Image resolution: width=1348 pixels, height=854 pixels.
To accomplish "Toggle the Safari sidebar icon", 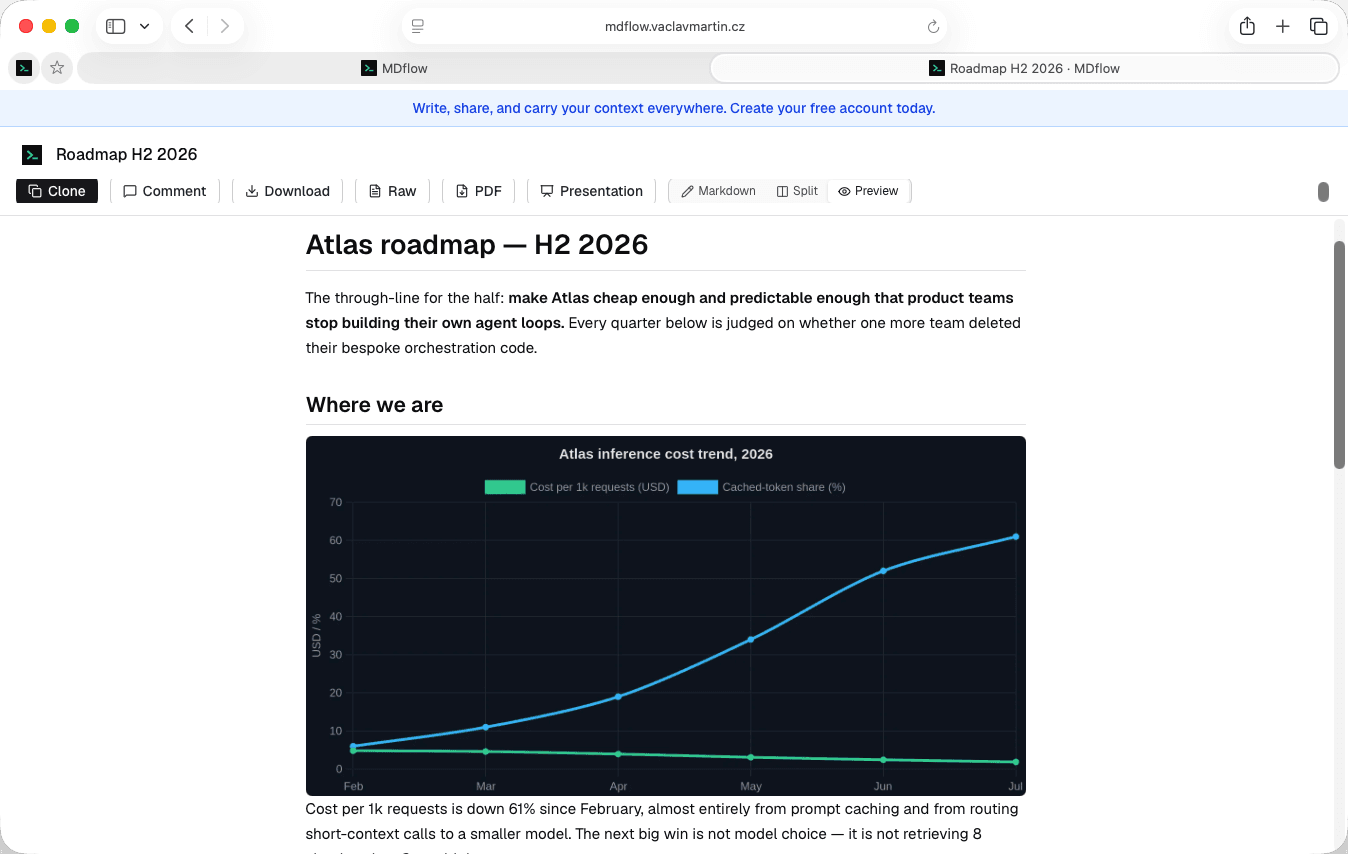I will tap(116, 26).
